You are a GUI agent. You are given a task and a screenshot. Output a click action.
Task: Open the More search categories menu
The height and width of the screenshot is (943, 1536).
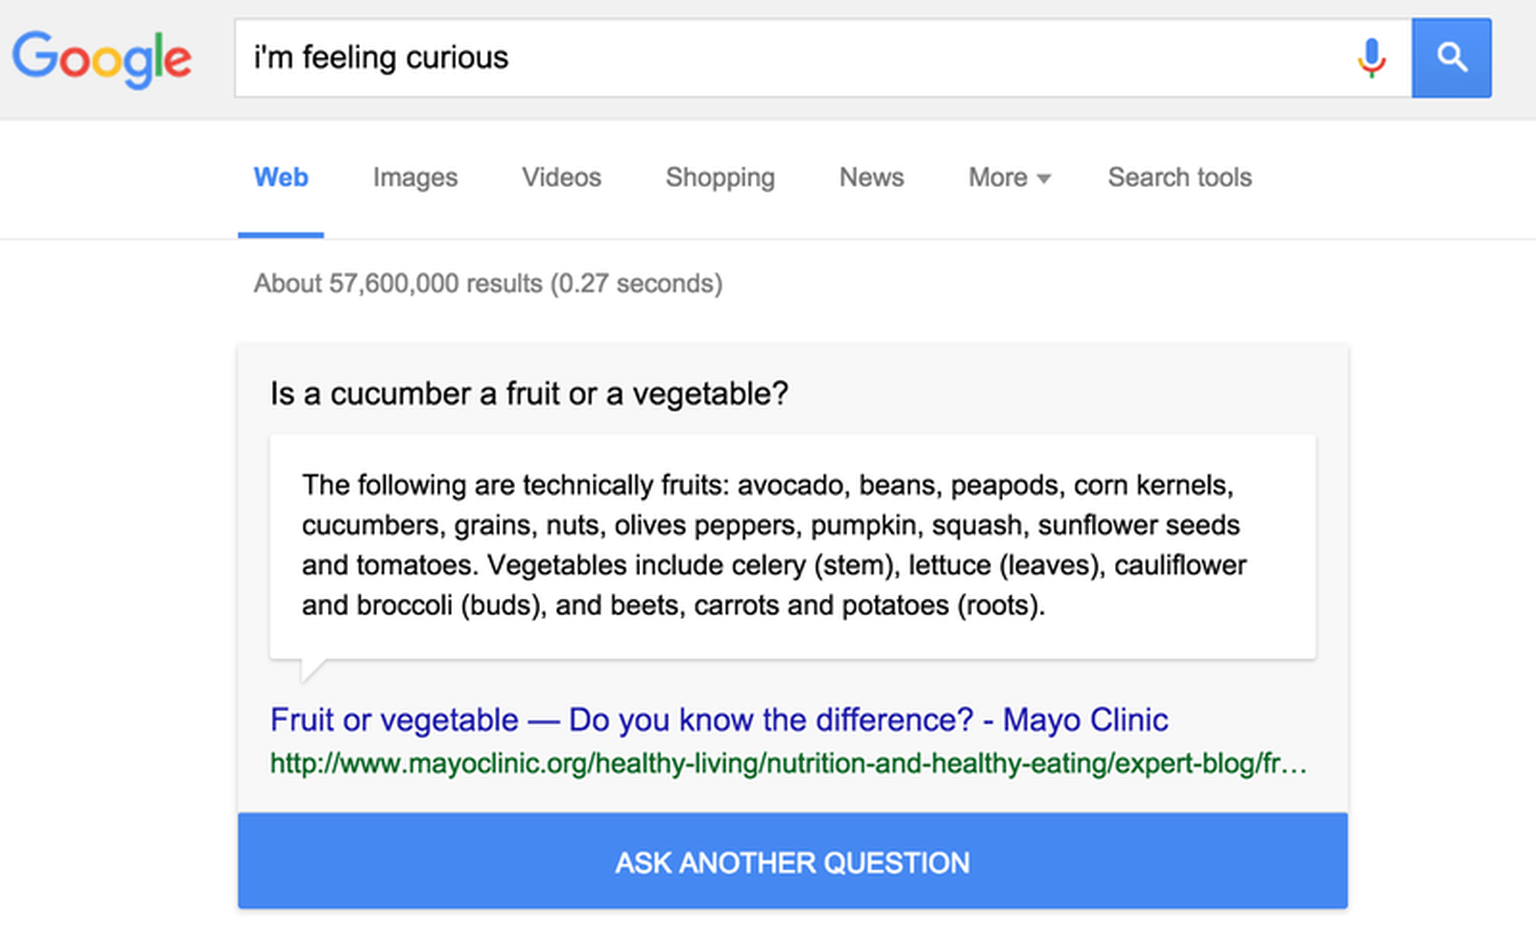1009,178
